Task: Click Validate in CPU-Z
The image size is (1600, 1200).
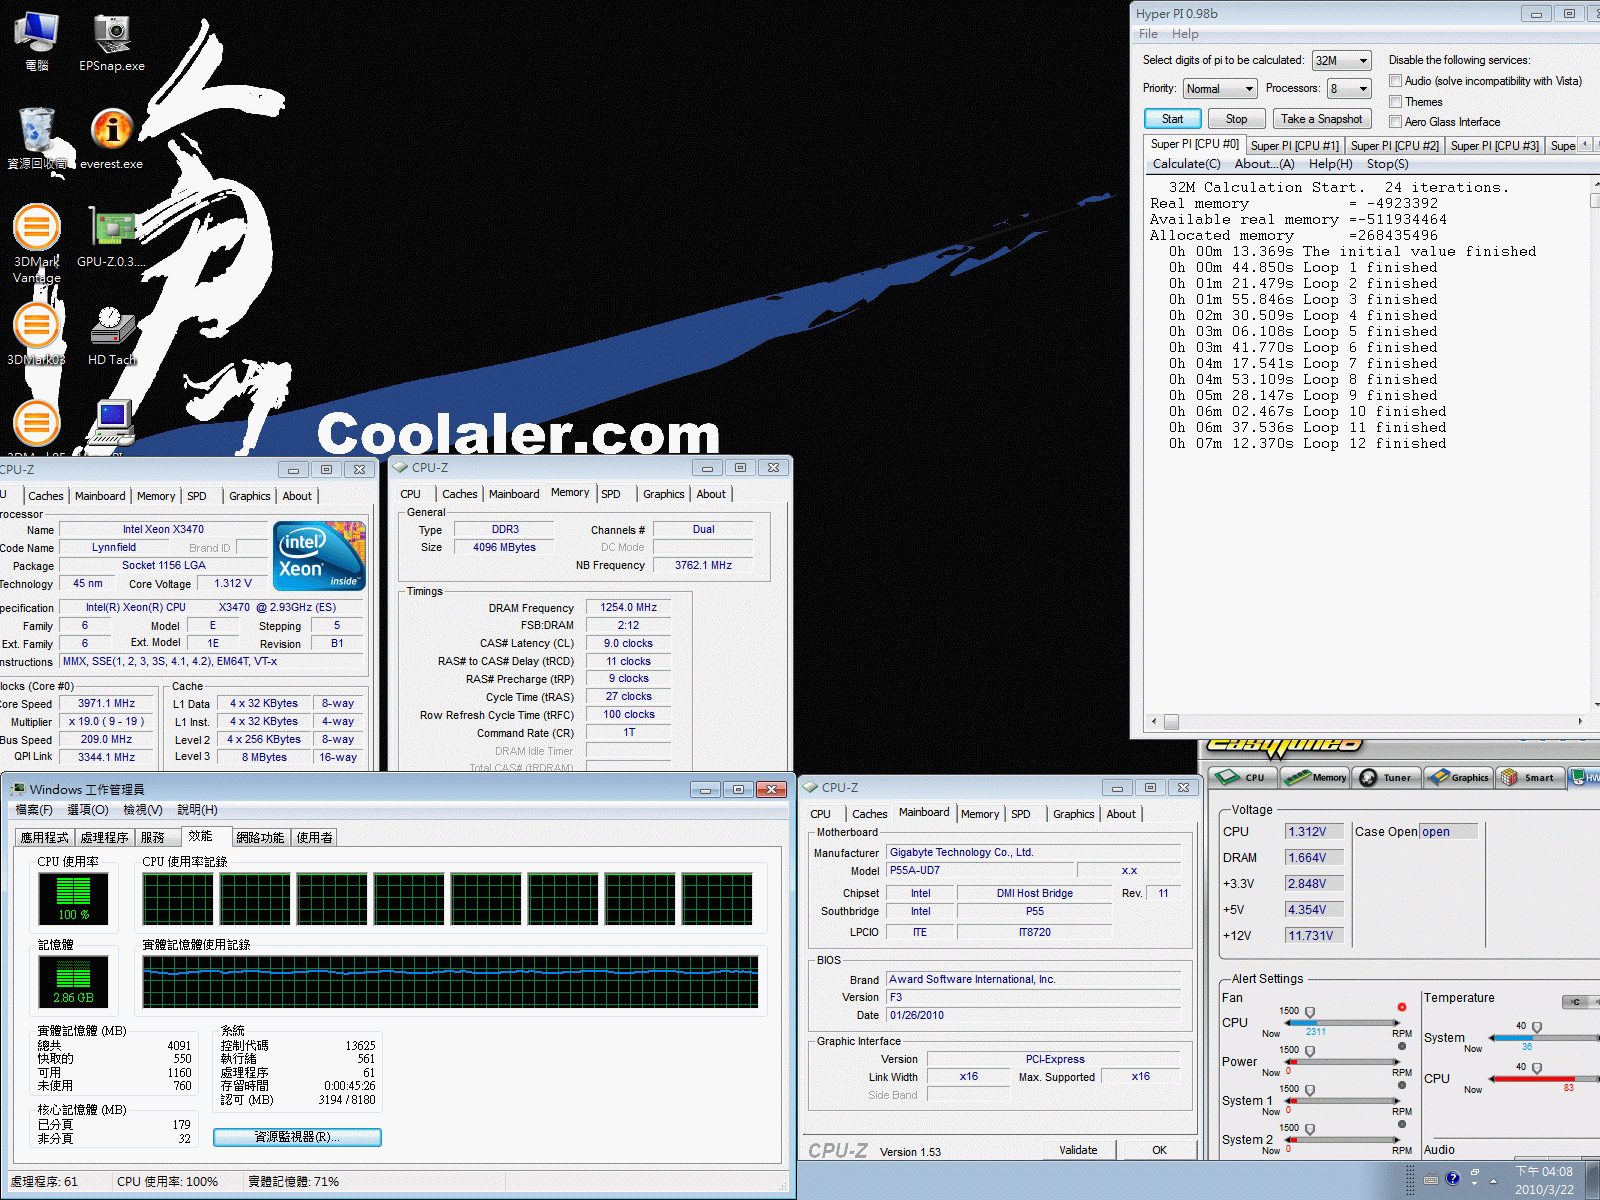Action: click(1078, 1150)
